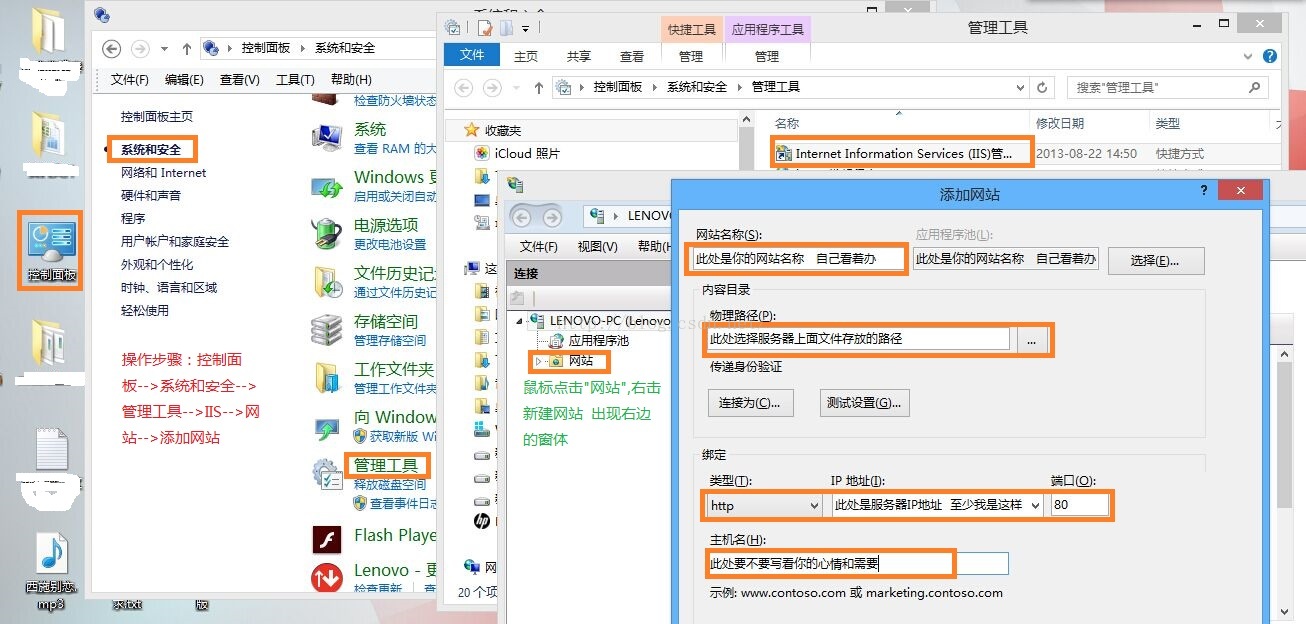Image resolution: width=1306 pixels, height=624 pixels.
Task: Click the 控制面板主页 link
Action: 157,117
